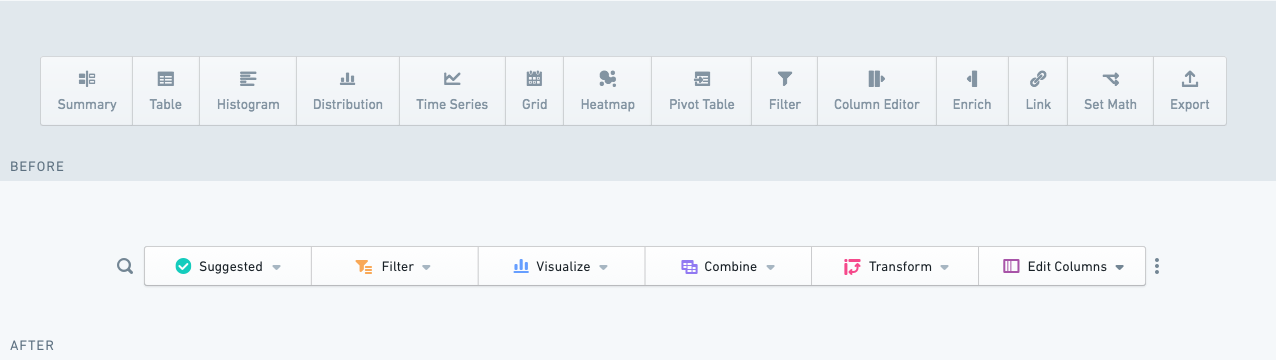Viewport: 1276px width, 360px height.
Task: Open the Distribution chart
Action: 348,91
